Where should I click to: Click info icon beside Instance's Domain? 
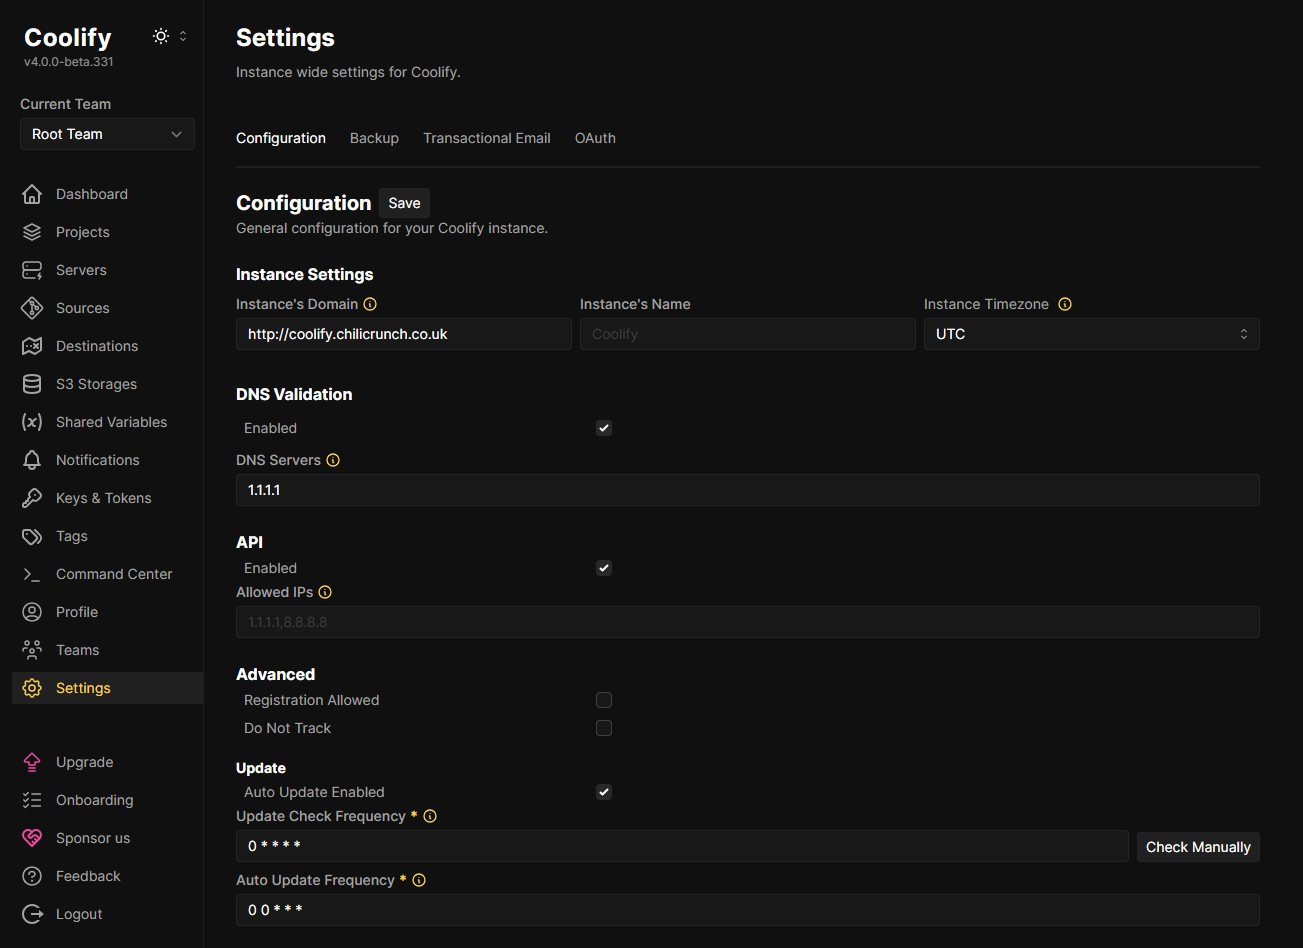click(x=370, y=304)
